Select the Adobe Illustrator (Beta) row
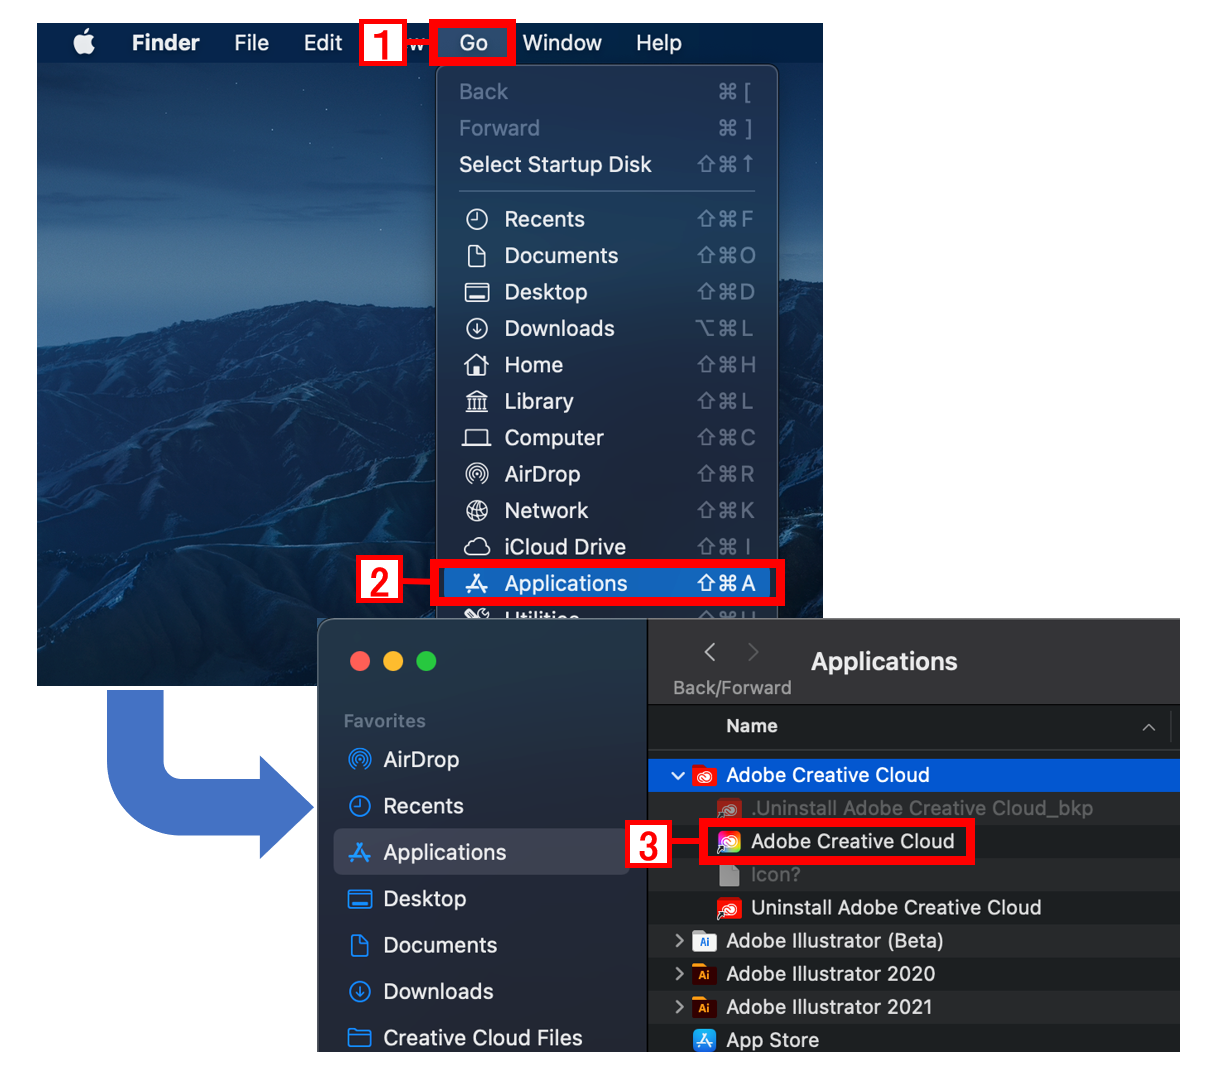1208x1083 pixels. tap(914, 940)
